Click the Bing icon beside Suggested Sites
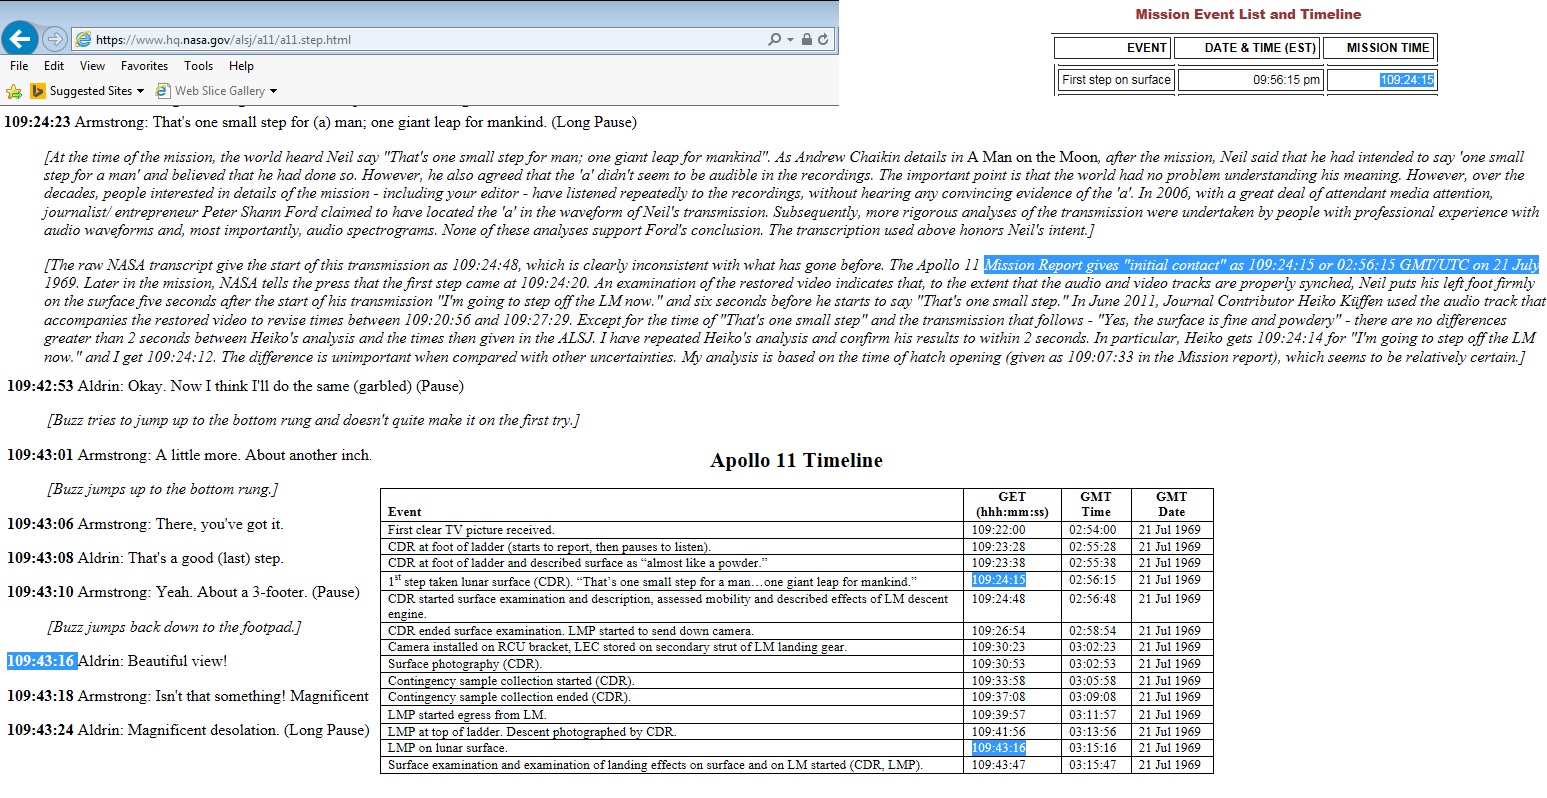The height and width of the screenshot is (798, 1547). [38, 91]
